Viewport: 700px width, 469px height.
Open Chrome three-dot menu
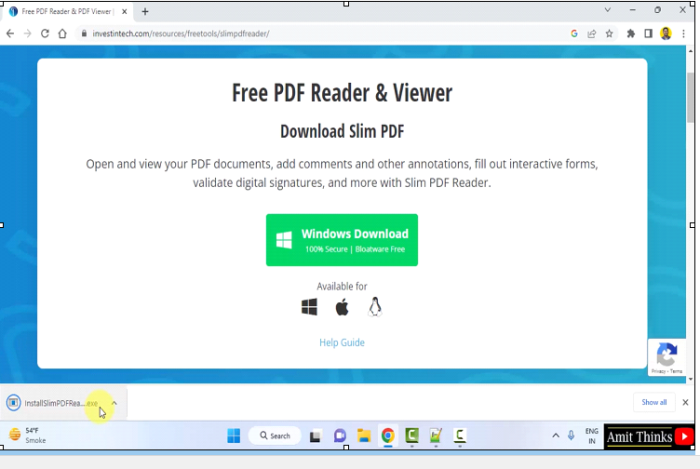point(683,33)
